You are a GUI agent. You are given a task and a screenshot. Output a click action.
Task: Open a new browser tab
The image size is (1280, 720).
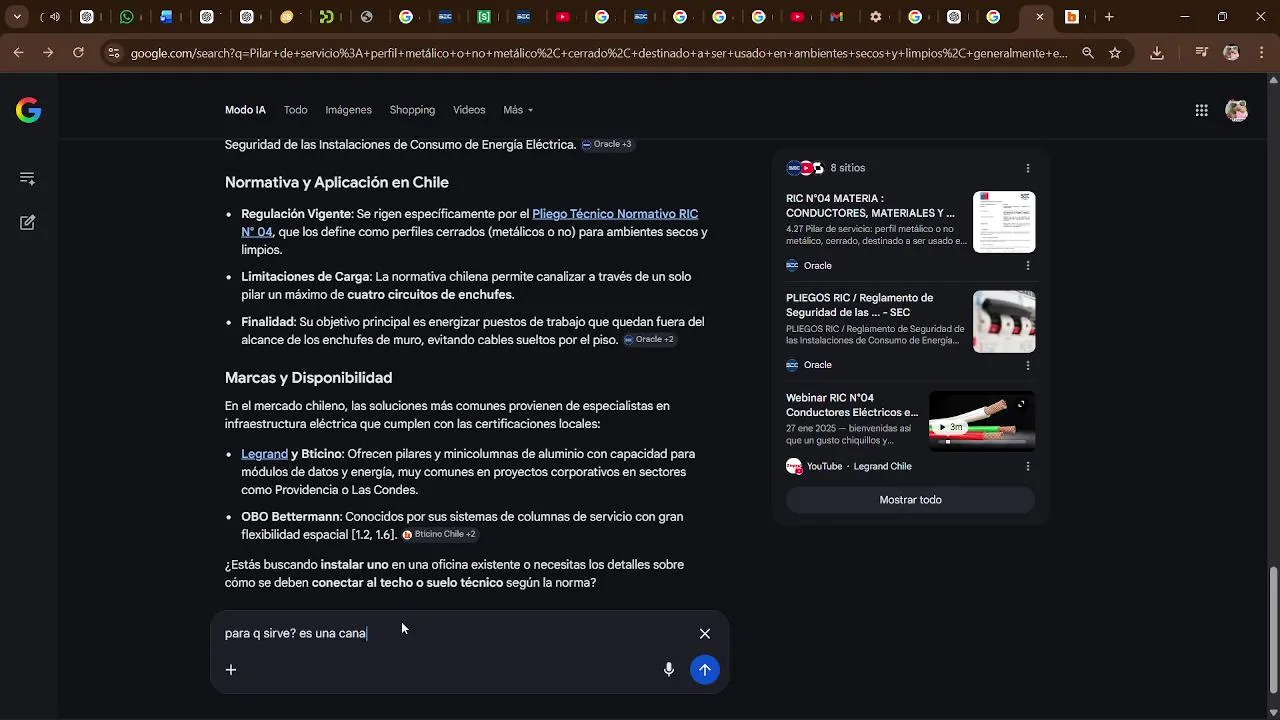click(1109, 17)
